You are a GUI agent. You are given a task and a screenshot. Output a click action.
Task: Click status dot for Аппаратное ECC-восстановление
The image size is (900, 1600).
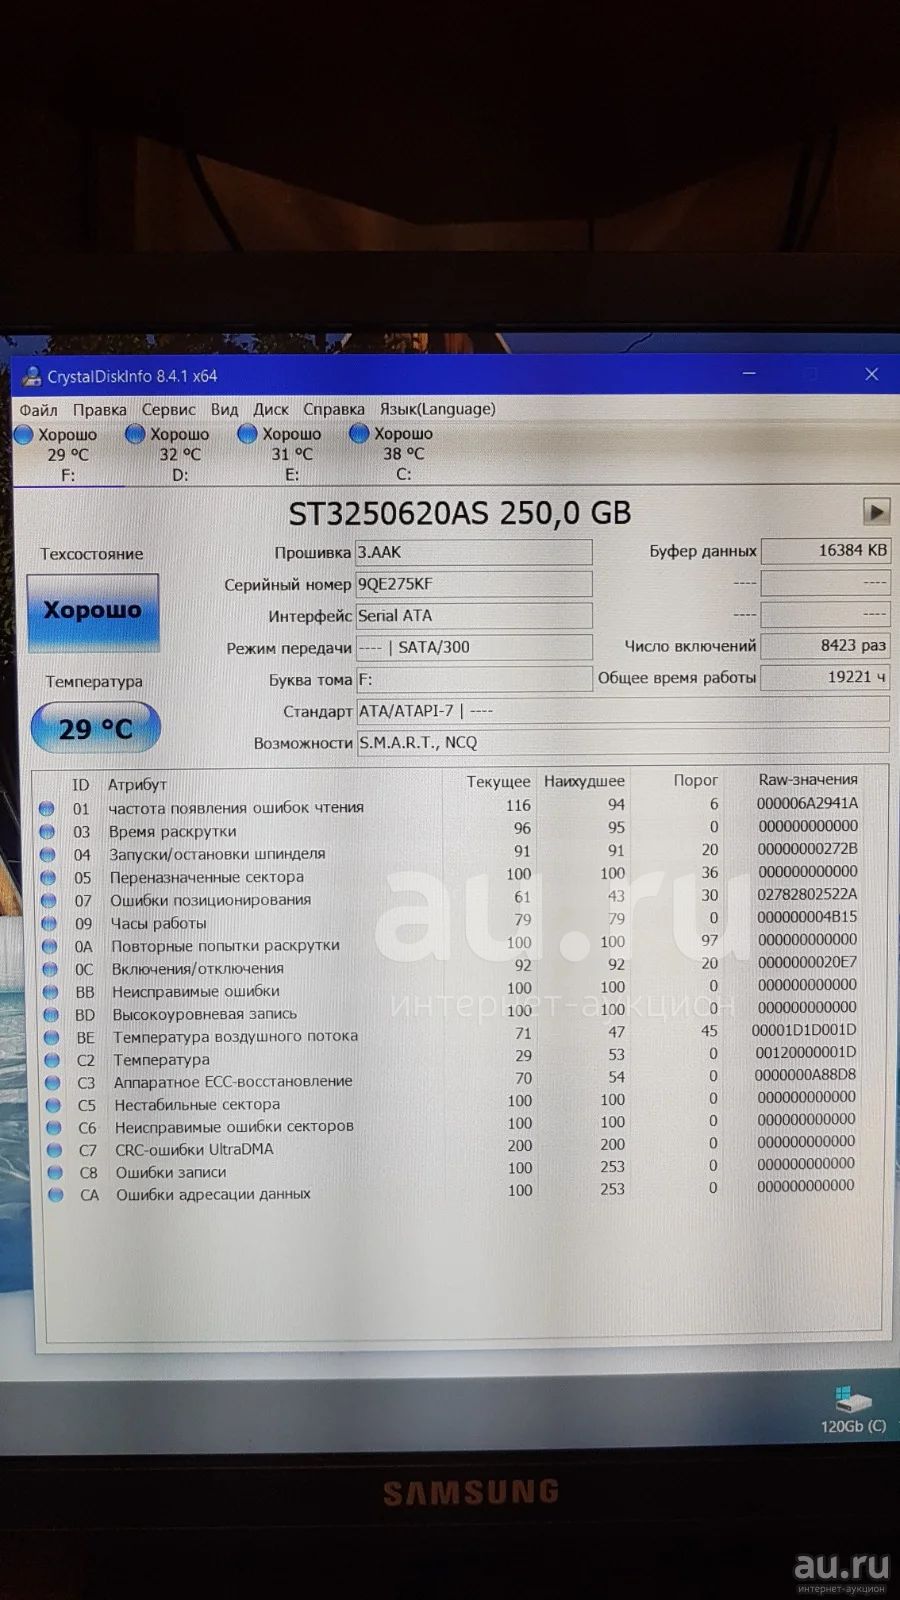point(53,1082)
